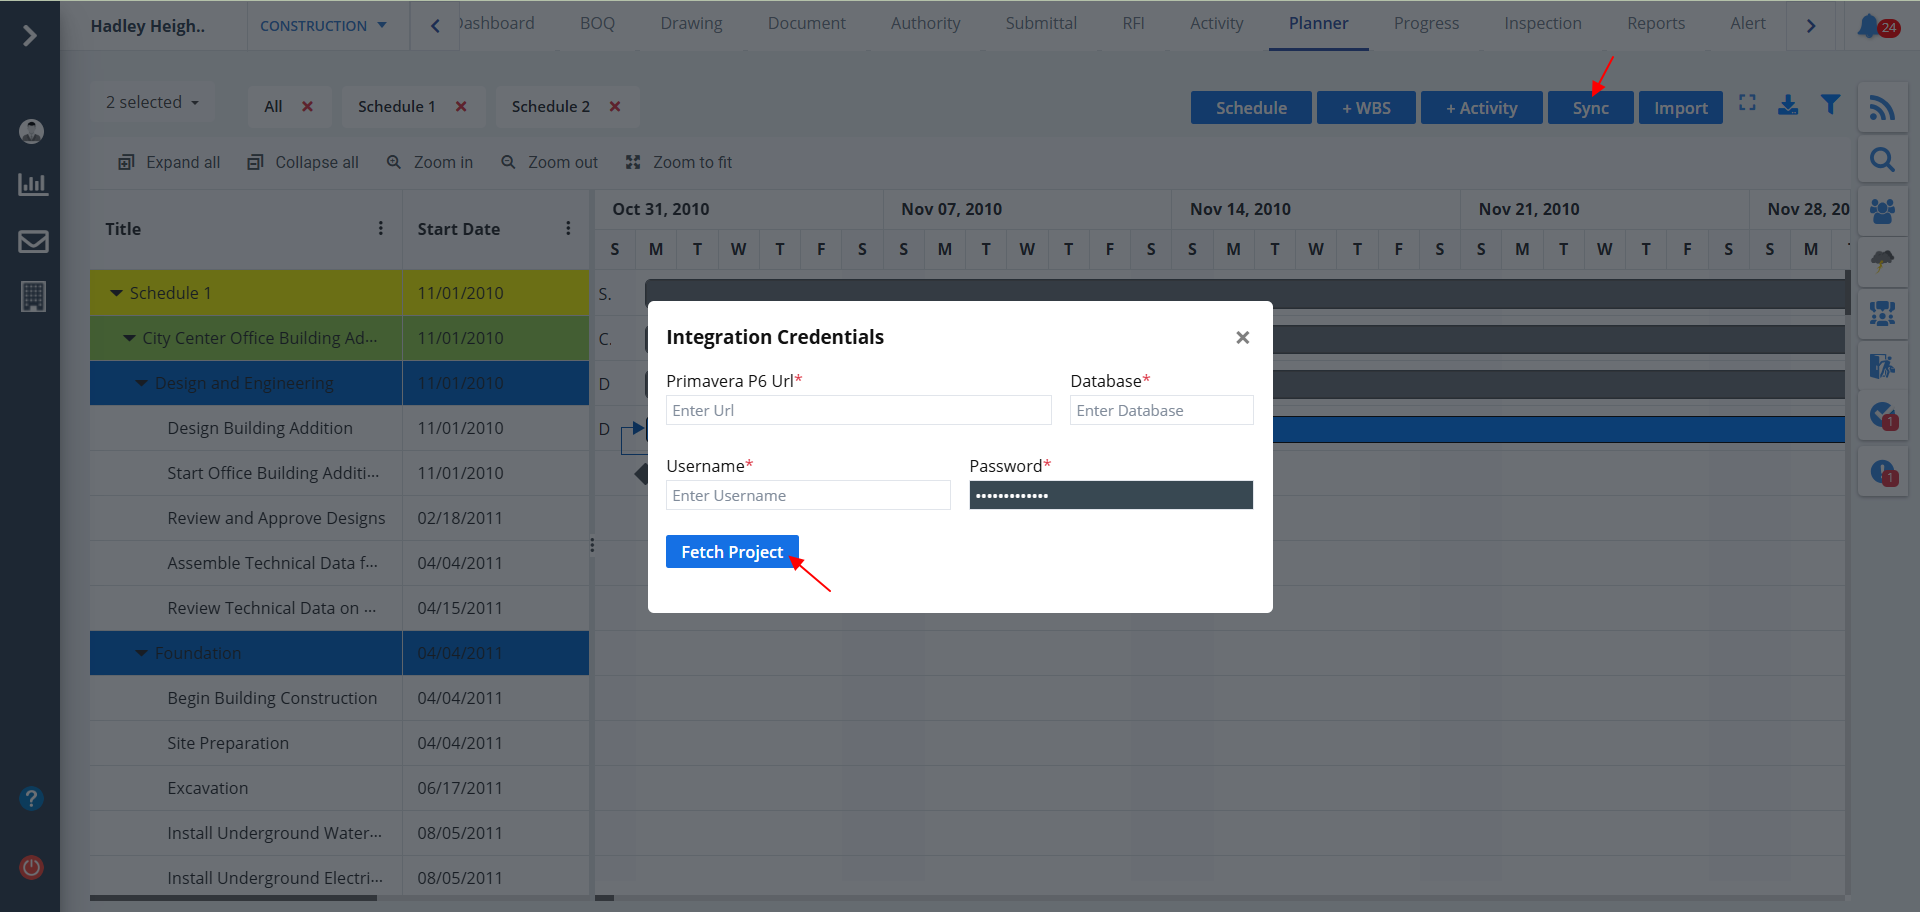Remove the Schedule 1 filter chip
Screen dimensions: 1920x912
[x=461, y=107]
